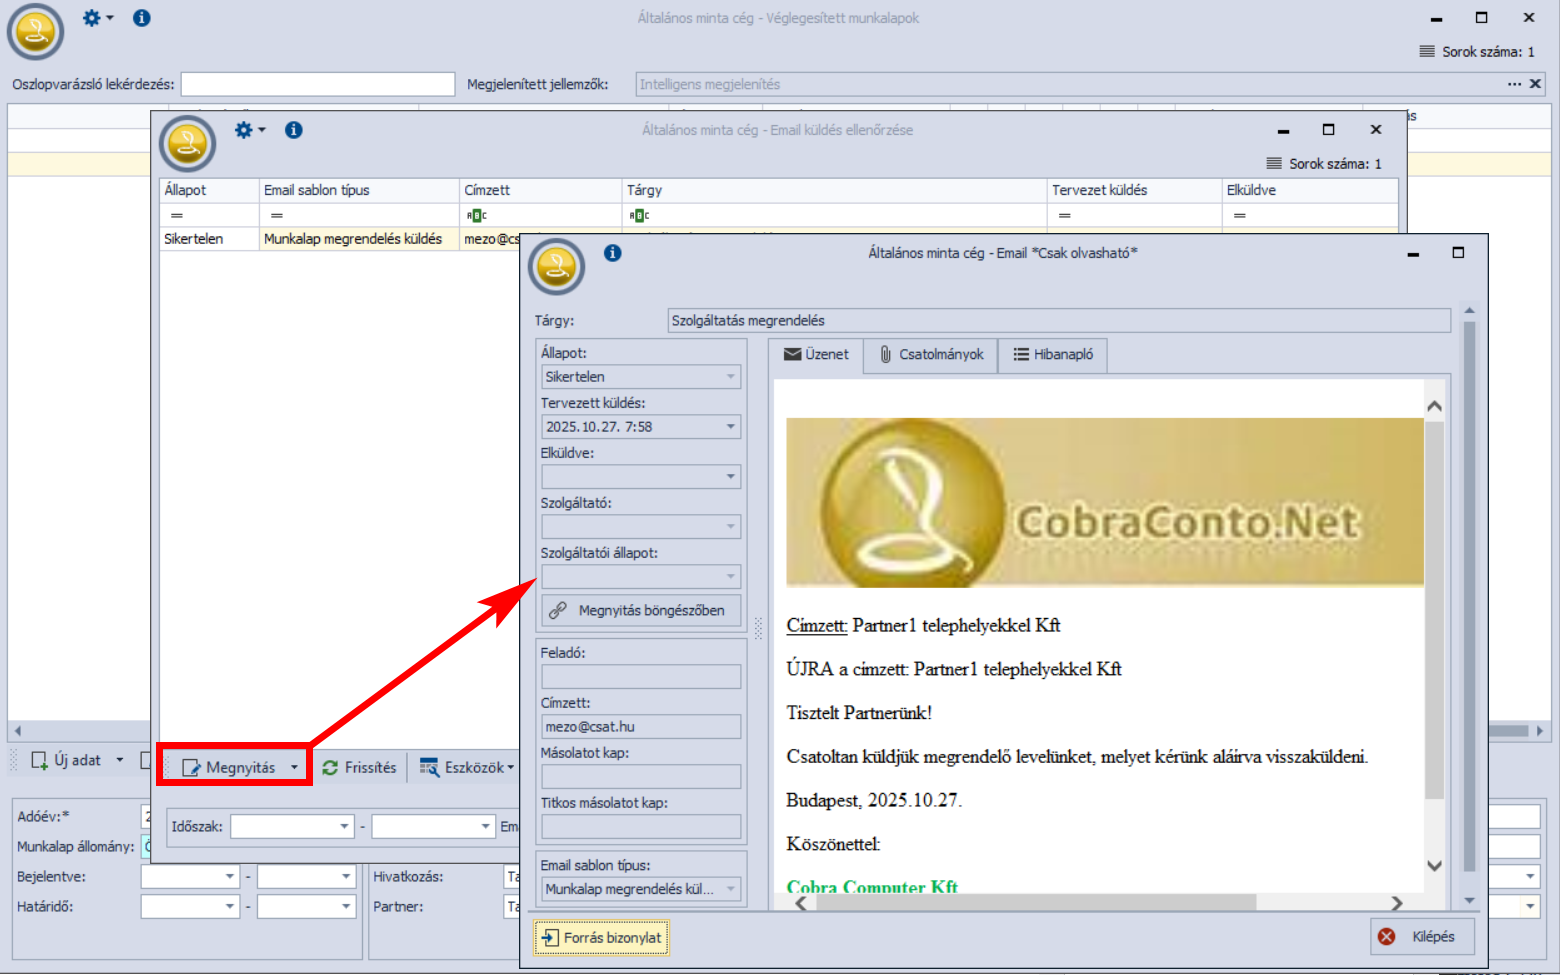Click the Frissítés refresh icon
The height and width of the screenshot is (975, 1560).
pyautogui.click(x=330, y=768)
